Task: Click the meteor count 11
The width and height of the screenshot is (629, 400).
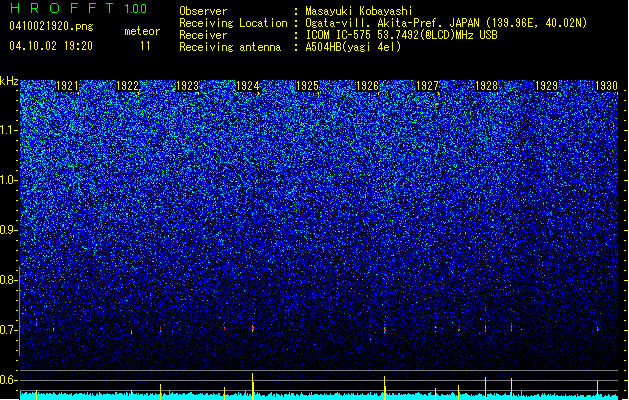Action: coord(145,46)
